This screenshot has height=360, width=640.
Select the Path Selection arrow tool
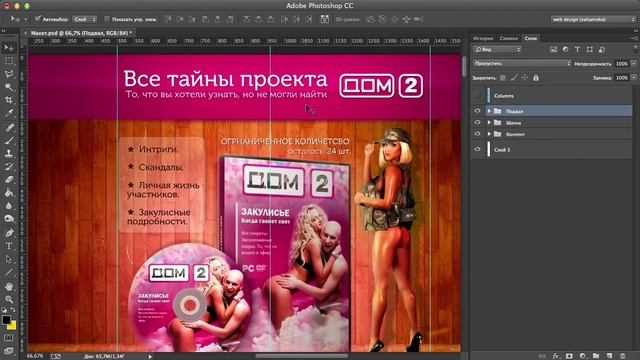pyautogui.click(x=9, y=259)
